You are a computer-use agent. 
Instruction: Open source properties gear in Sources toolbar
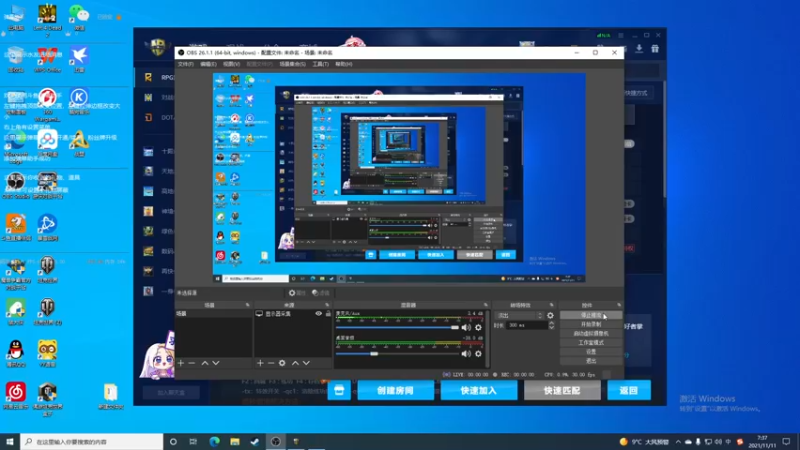[x=282, y=363]
